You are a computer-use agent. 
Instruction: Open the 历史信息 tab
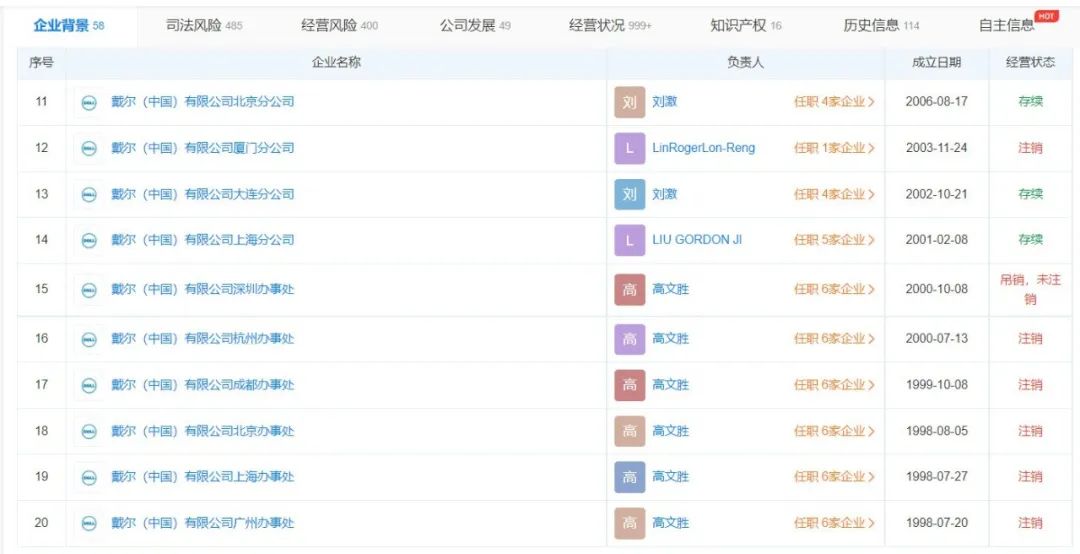click(881, 26)
